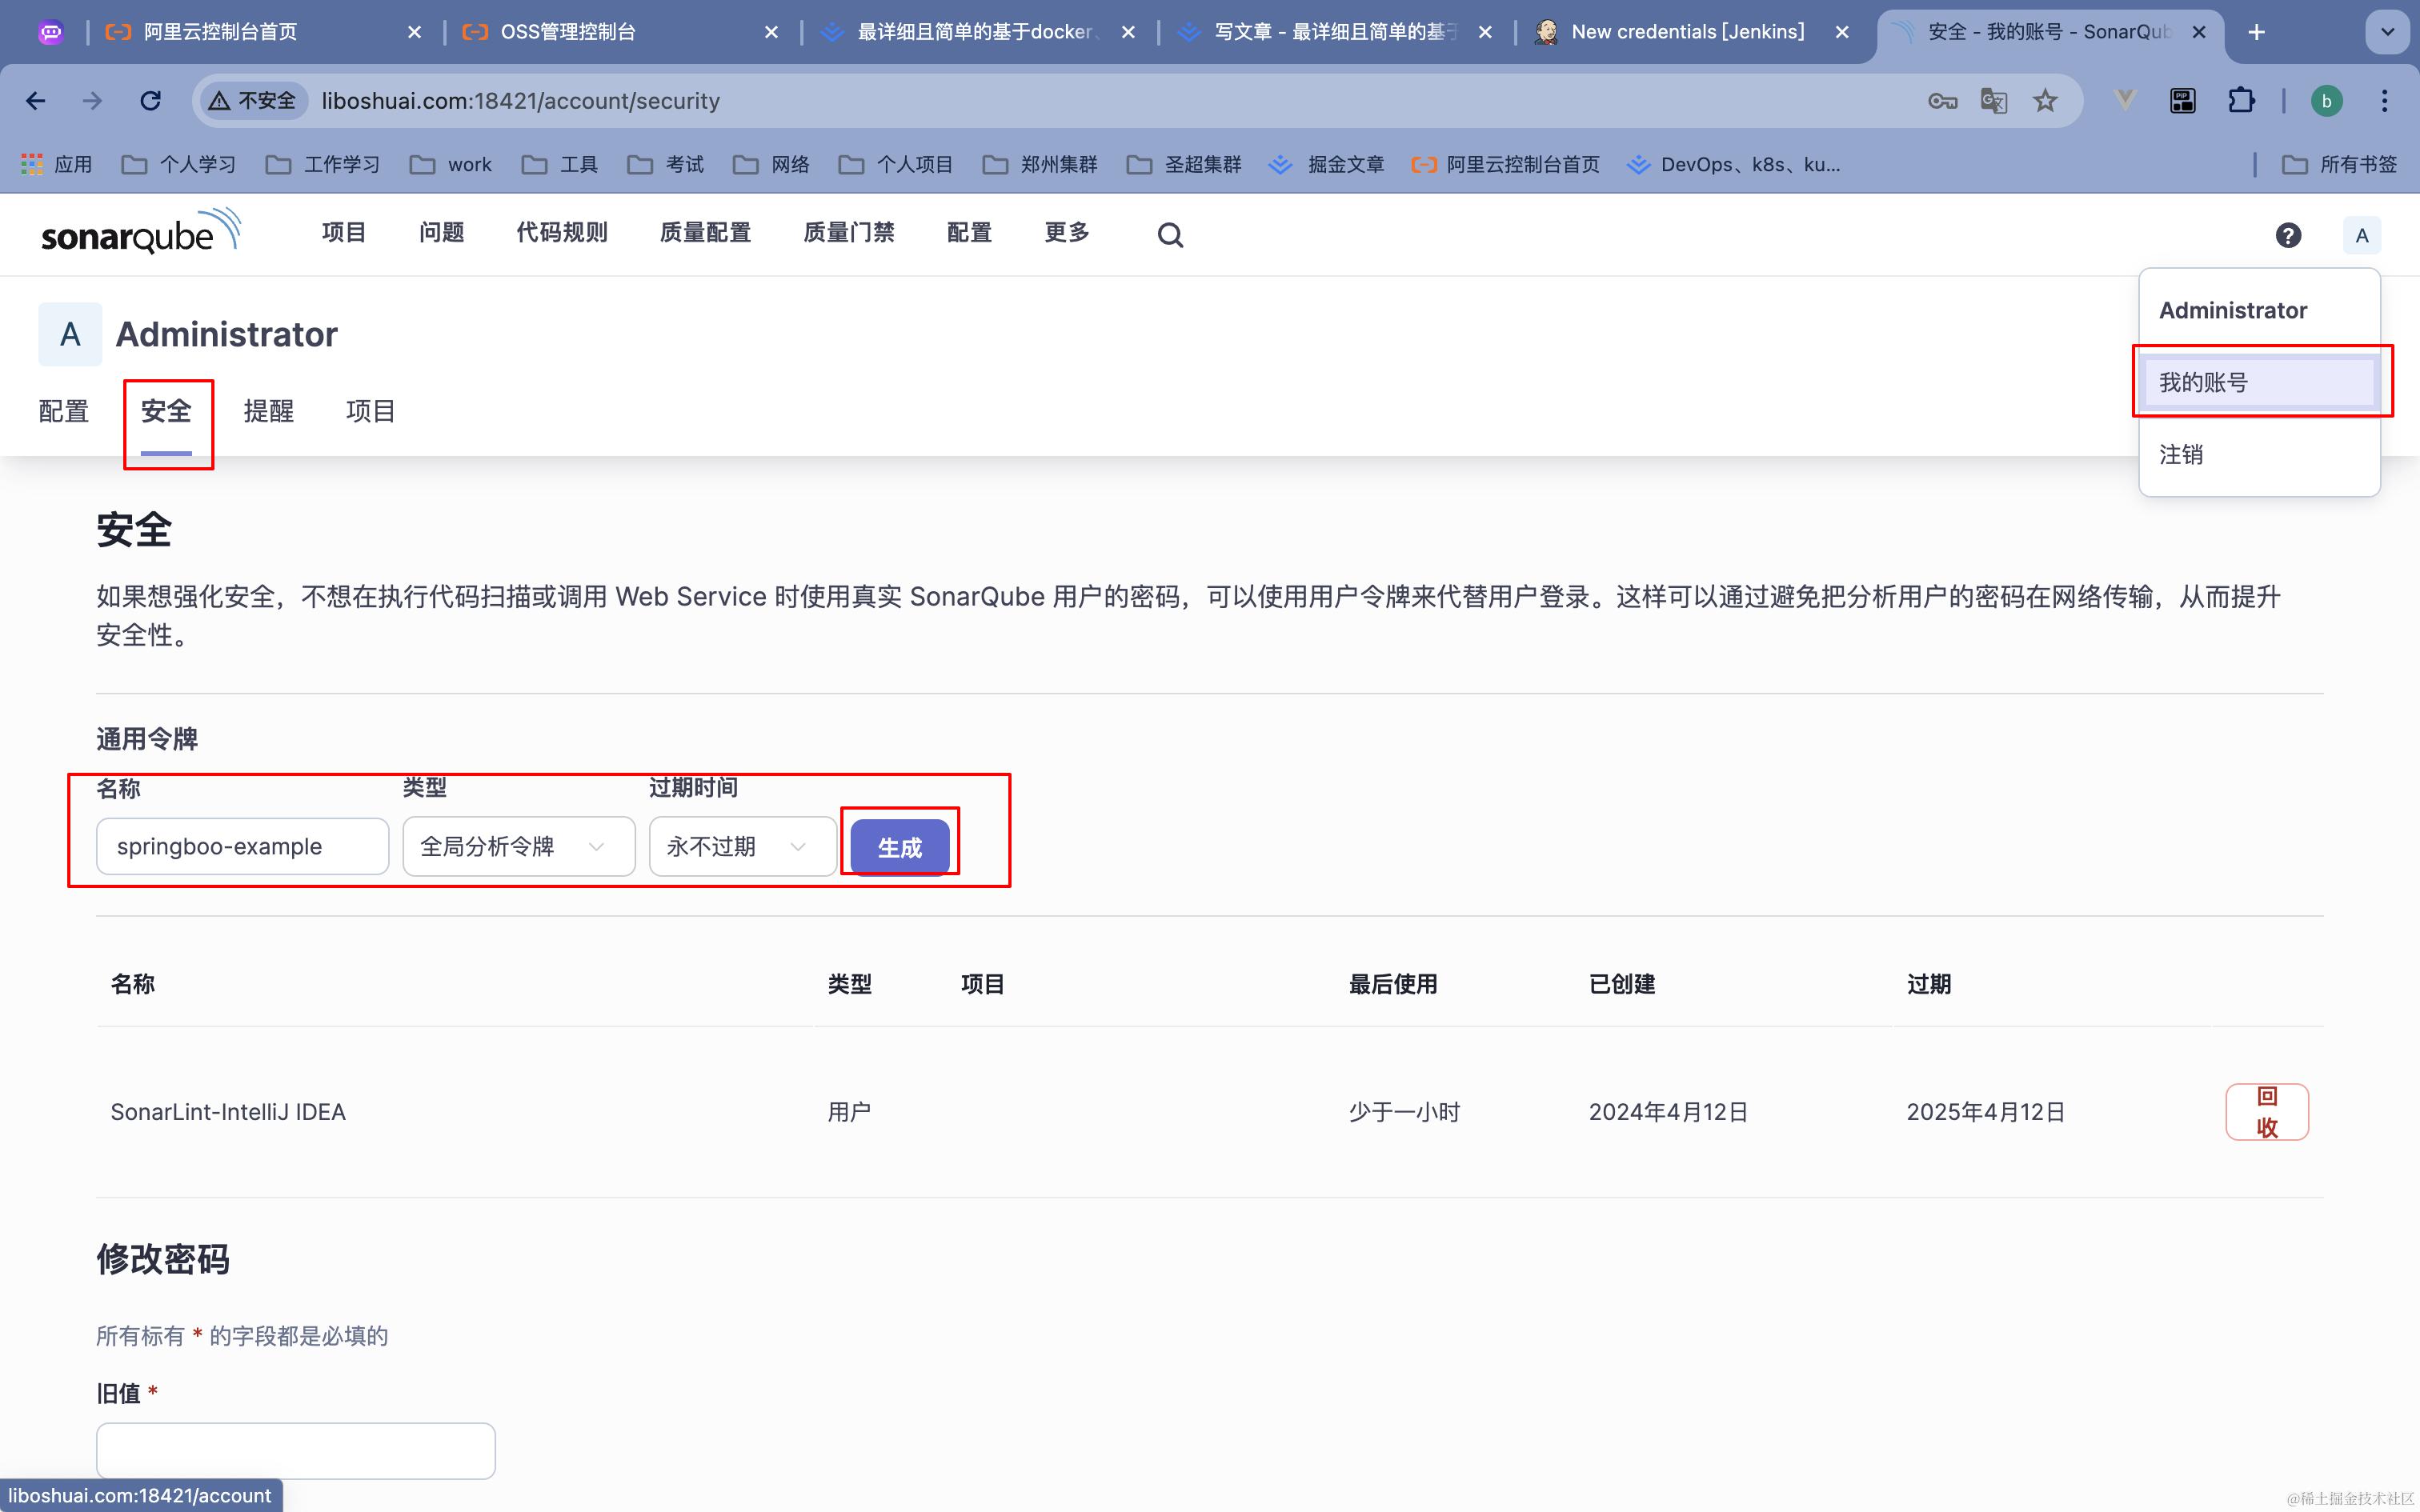The width and height of the screenshot is (2420, 1512).
Task: Click the 生成 token button
Action: point(899,848)
